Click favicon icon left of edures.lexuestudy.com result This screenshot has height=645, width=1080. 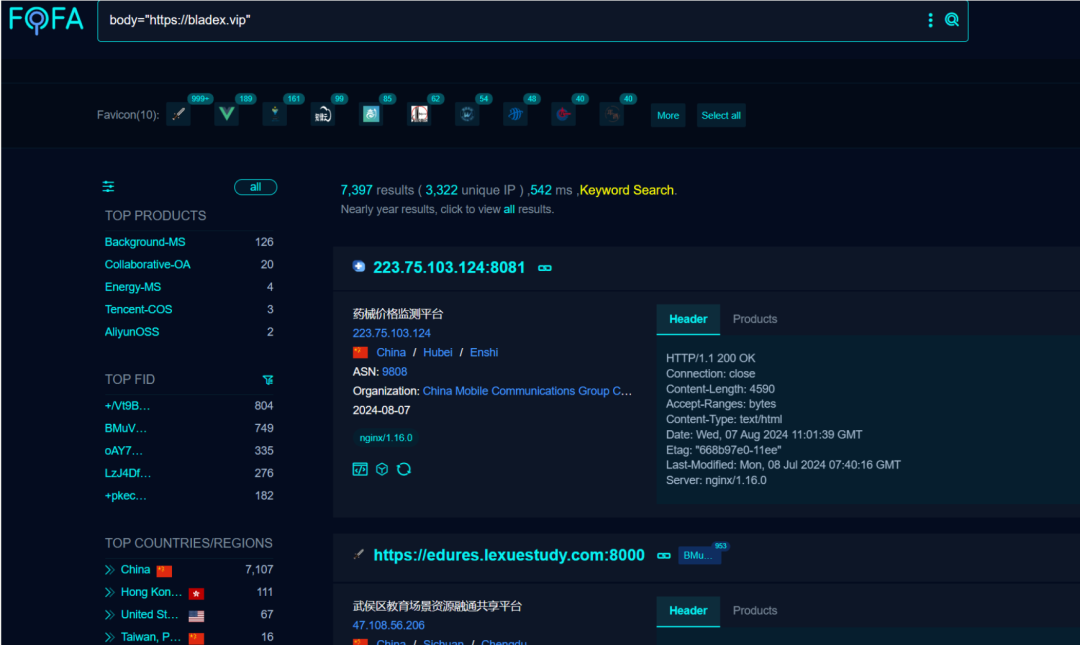(359, 554)
